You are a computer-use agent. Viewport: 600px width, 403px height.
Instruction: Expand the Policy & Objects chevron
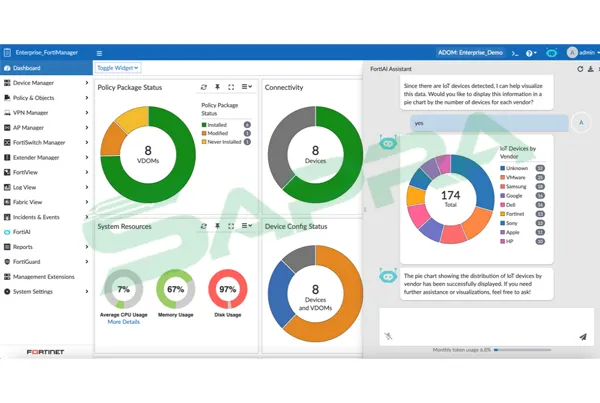[x=87, y=98]
